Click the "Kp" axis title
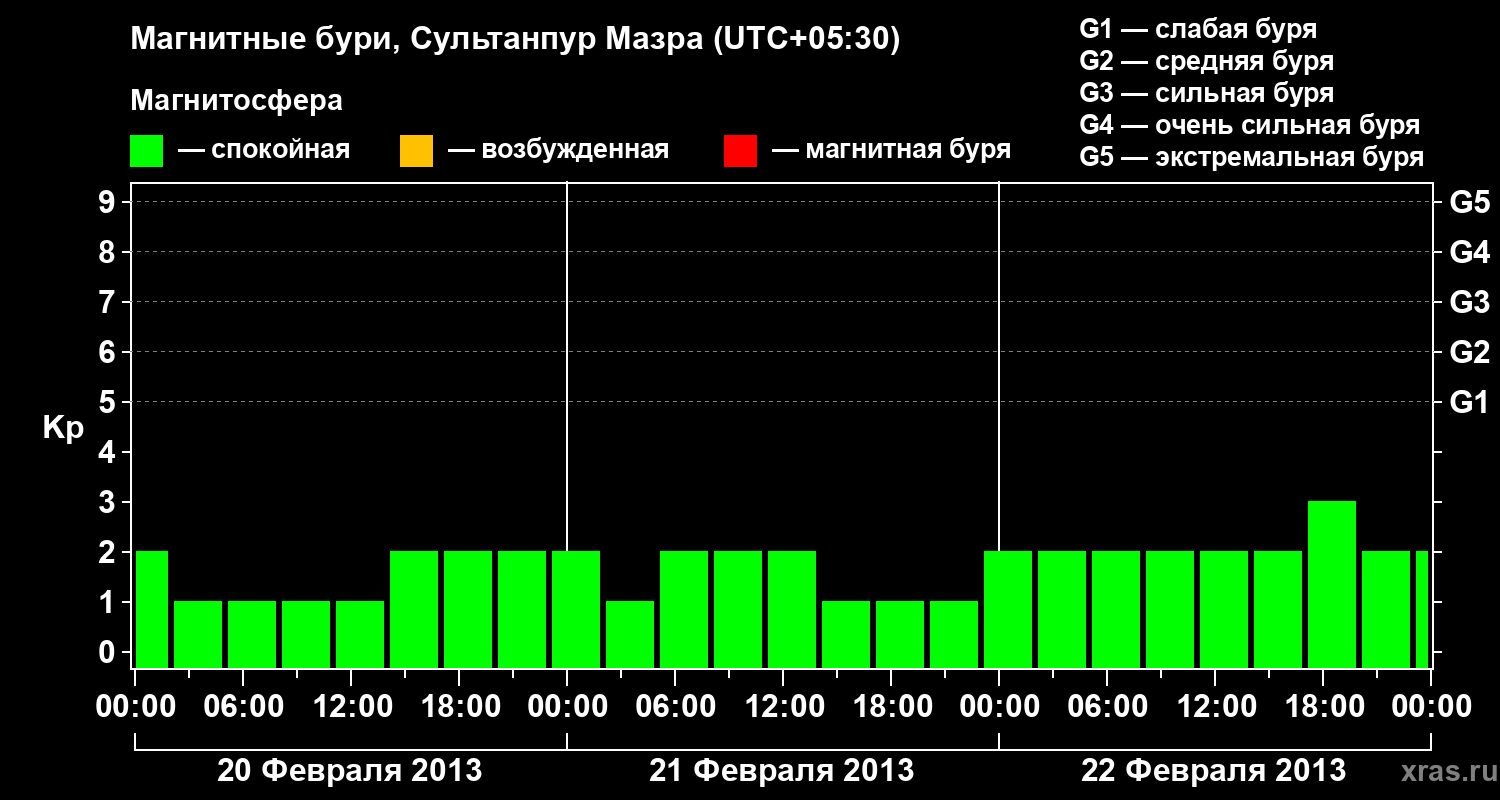Viewport: 1500px width, 800px height. 63,428
